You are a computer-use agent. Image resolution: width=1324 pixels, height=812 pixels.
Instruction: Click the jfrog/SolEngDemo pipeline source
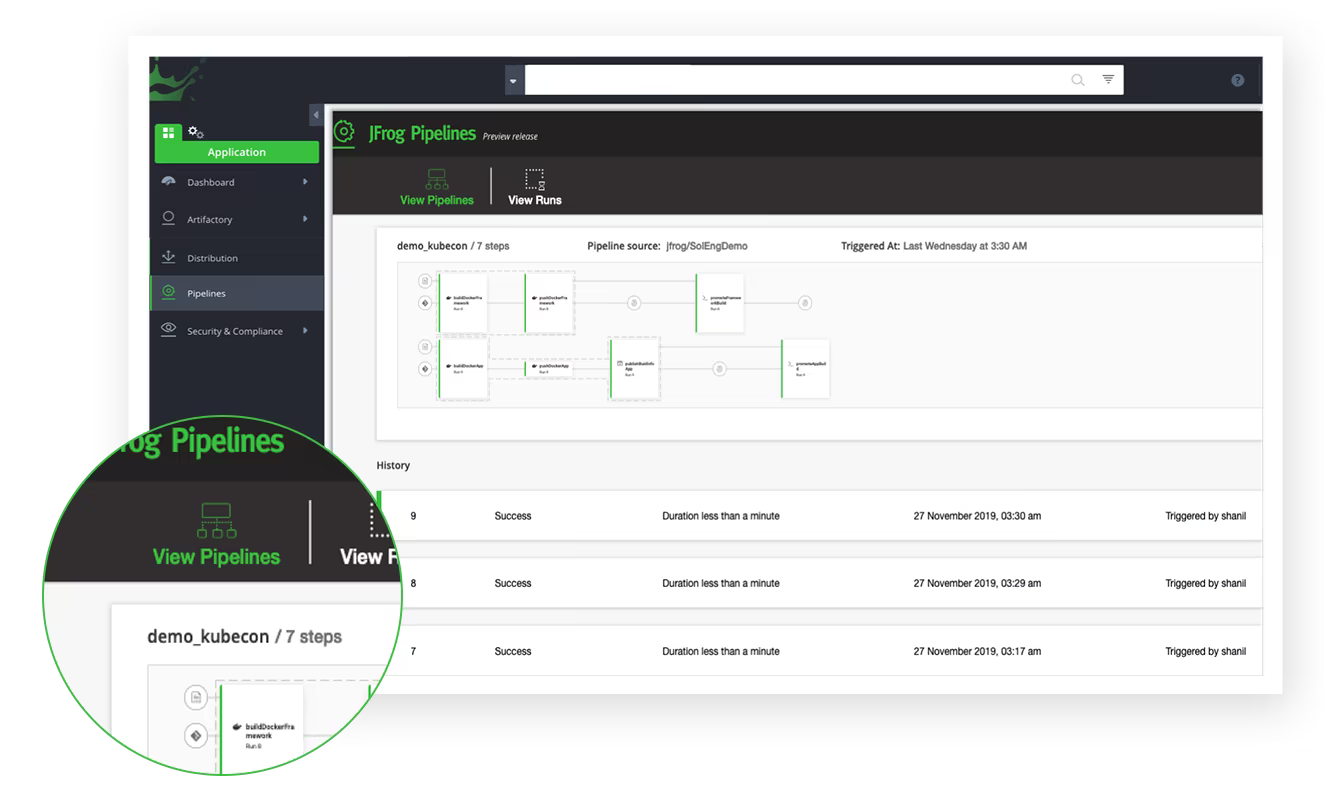[x=706, y=246]
